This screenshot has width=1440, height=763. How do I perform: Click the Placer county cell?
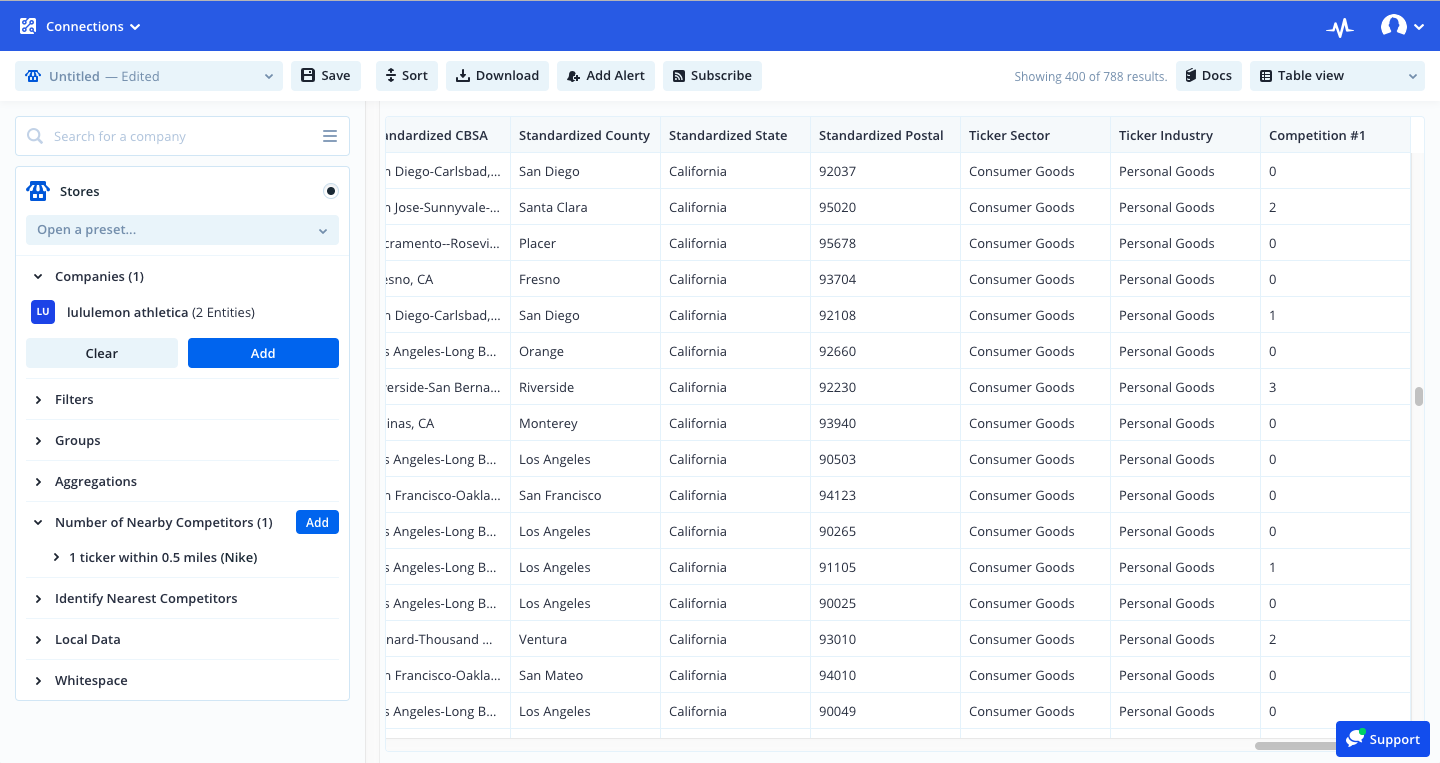pyautogui.click(x=585, y=243)
